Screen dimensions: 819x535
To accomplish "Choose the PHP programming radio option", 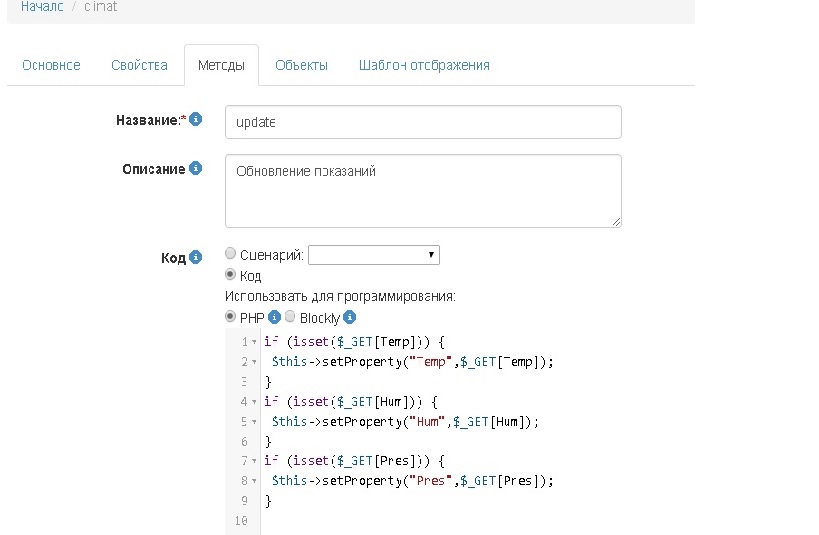I will [x=231, y=317].
